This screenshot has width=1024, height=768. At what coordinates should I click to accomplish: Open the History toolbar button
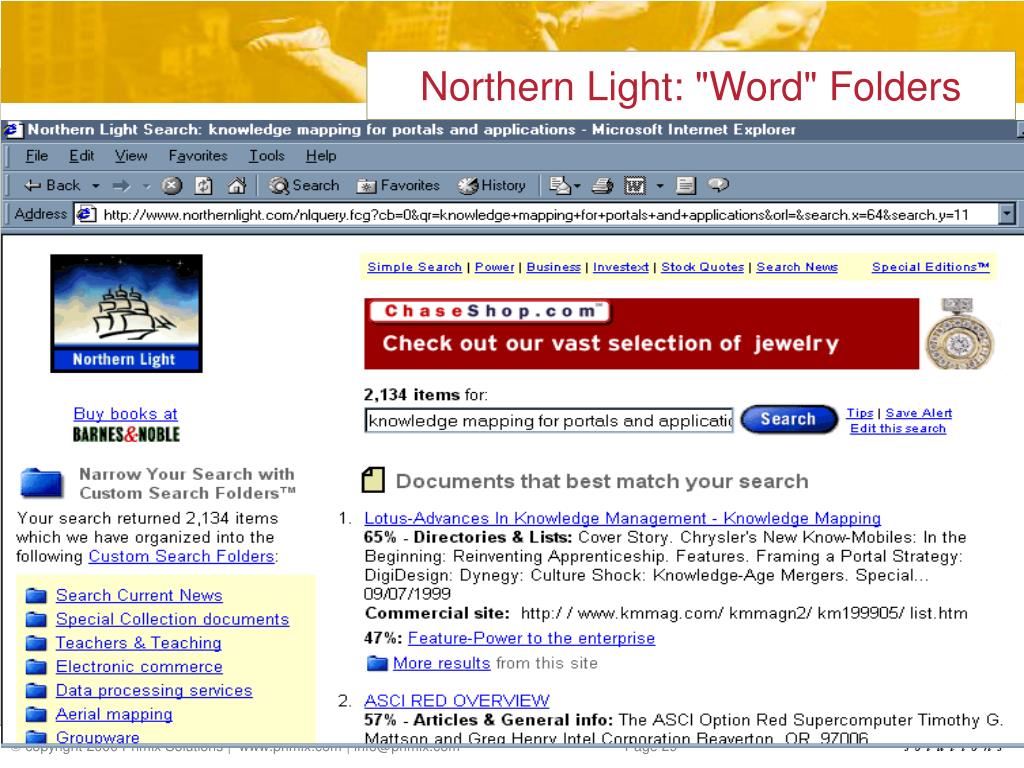pos(491,185)
